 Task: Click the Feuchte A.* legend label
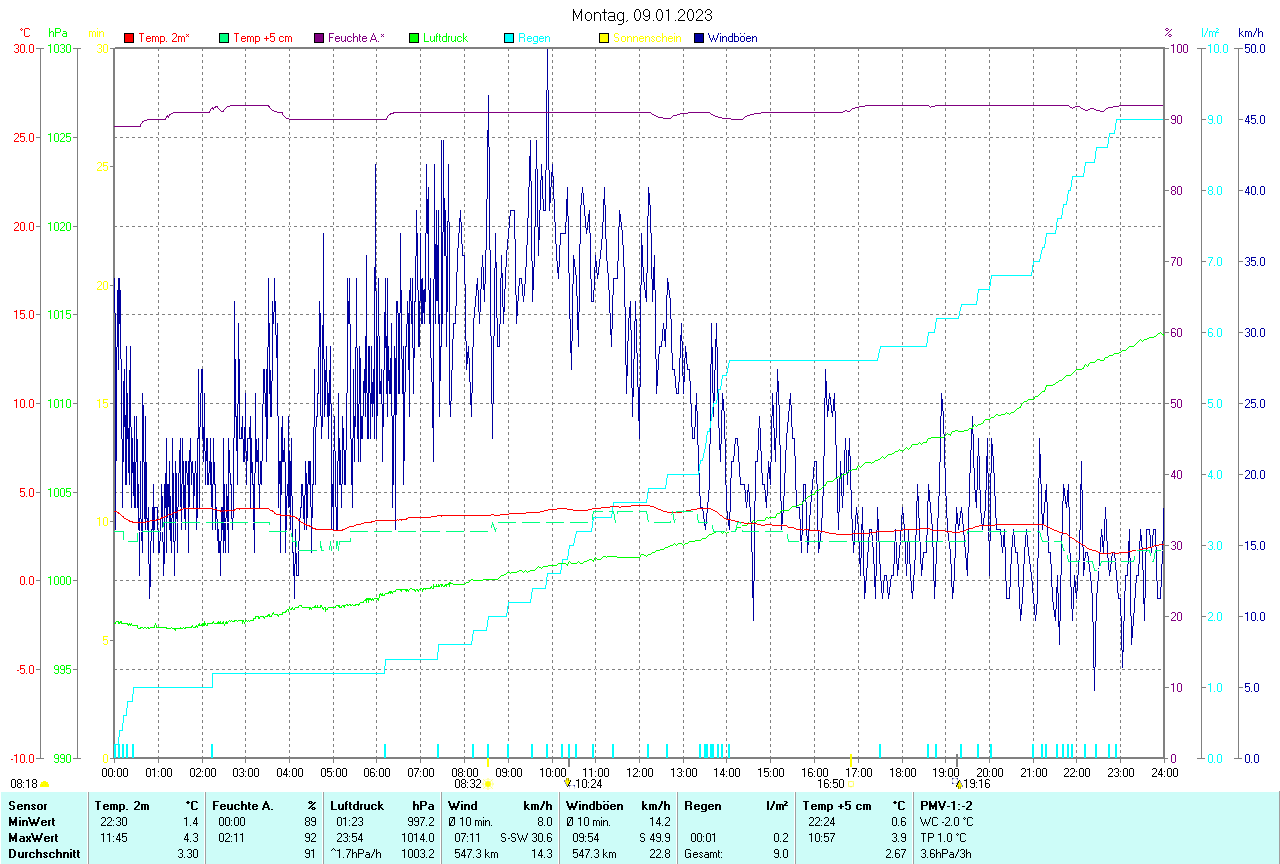(356, 38)
